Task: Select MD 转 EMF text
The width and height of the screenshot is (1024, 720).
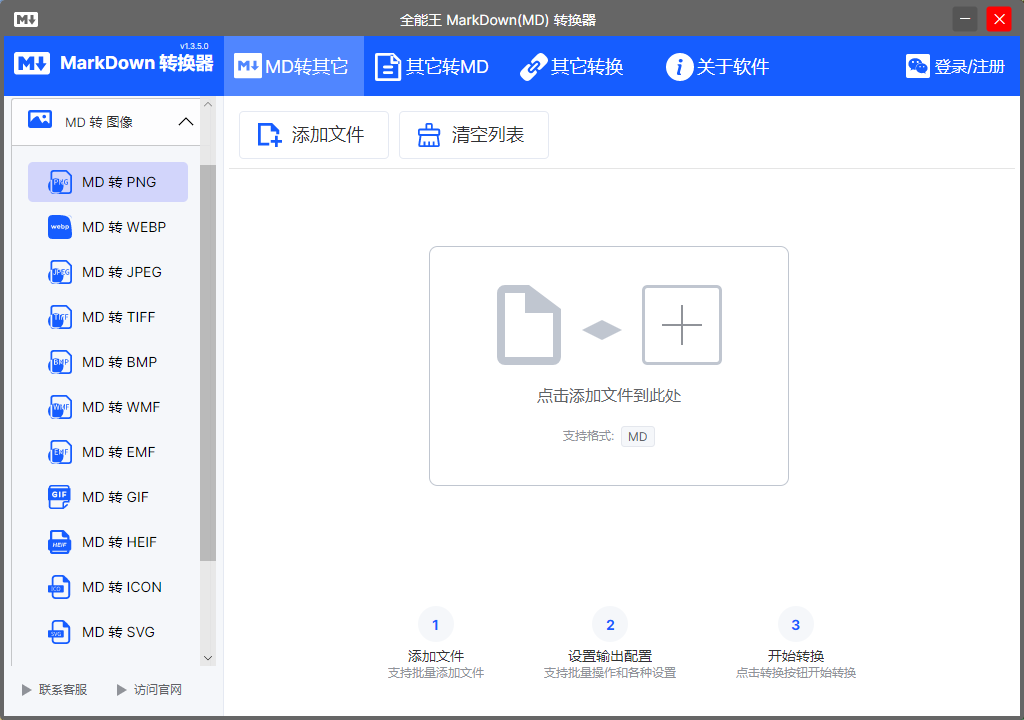Action: (x=119, y=453)
